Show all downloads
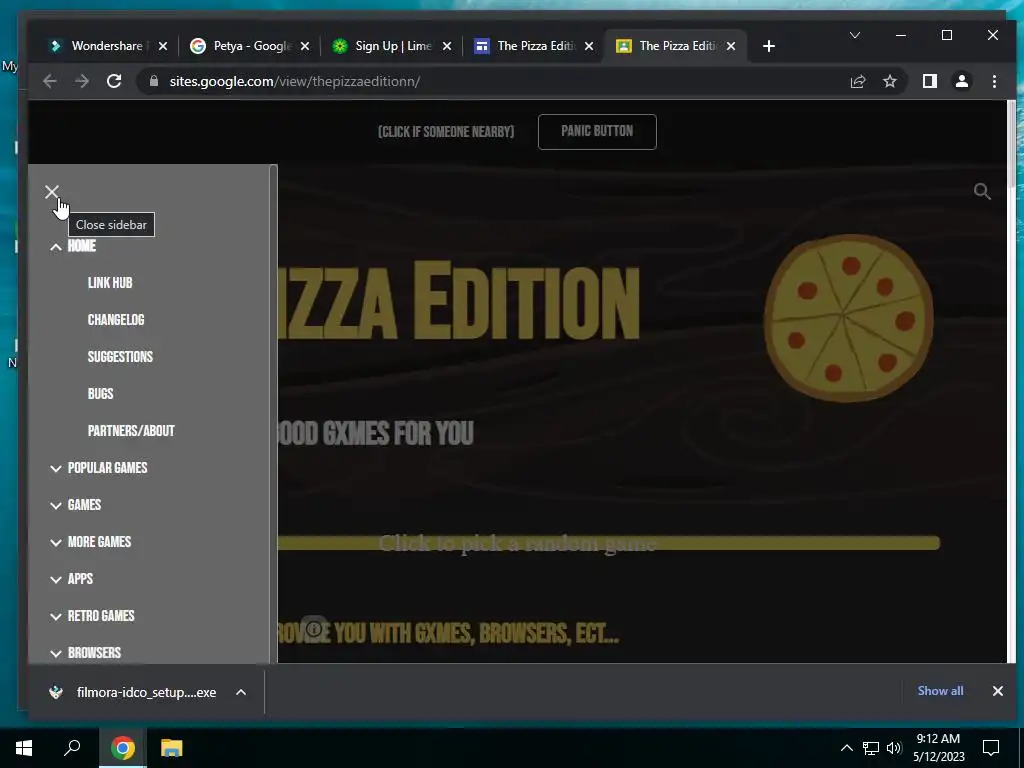Image resolution: width=1024 pixels, height=768 pixels. (x=940, y=691)
